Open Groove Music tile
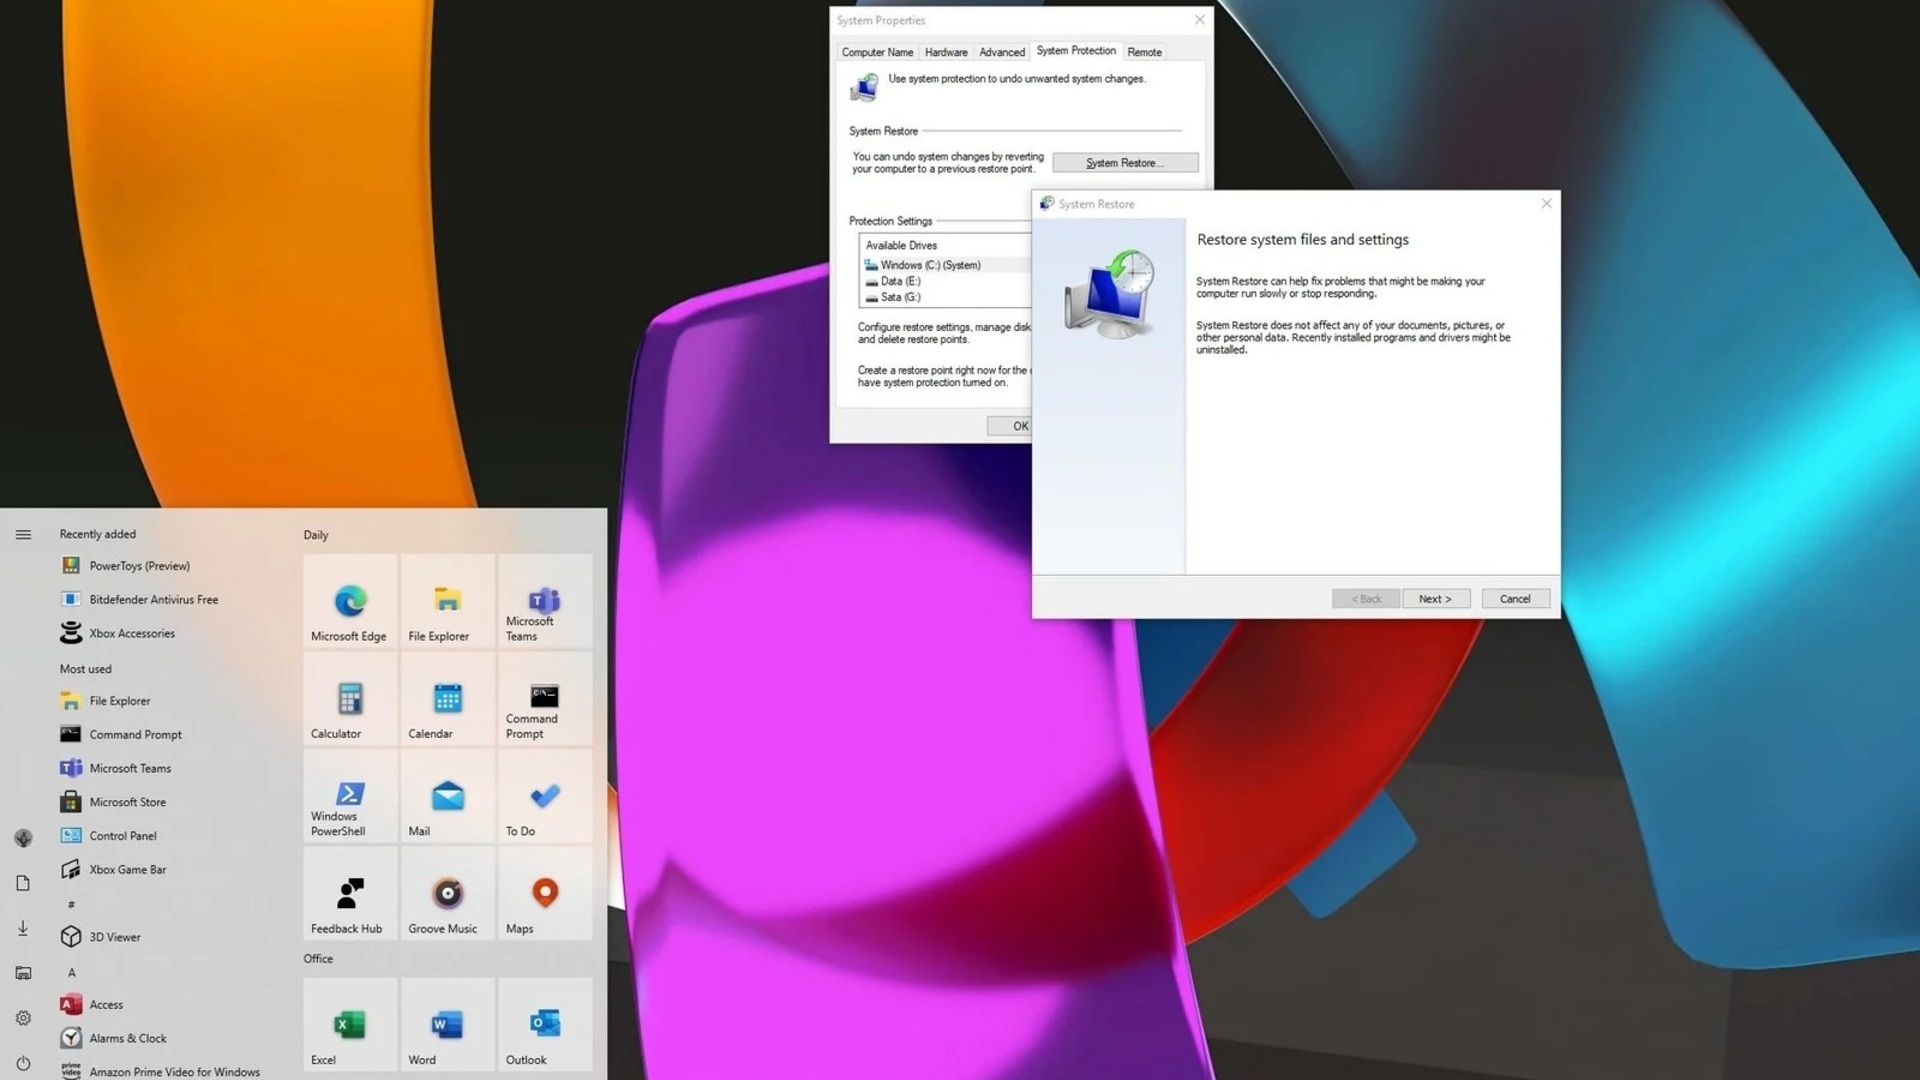The height and width of the screenshot is (1080, 1920). point(447,894)
